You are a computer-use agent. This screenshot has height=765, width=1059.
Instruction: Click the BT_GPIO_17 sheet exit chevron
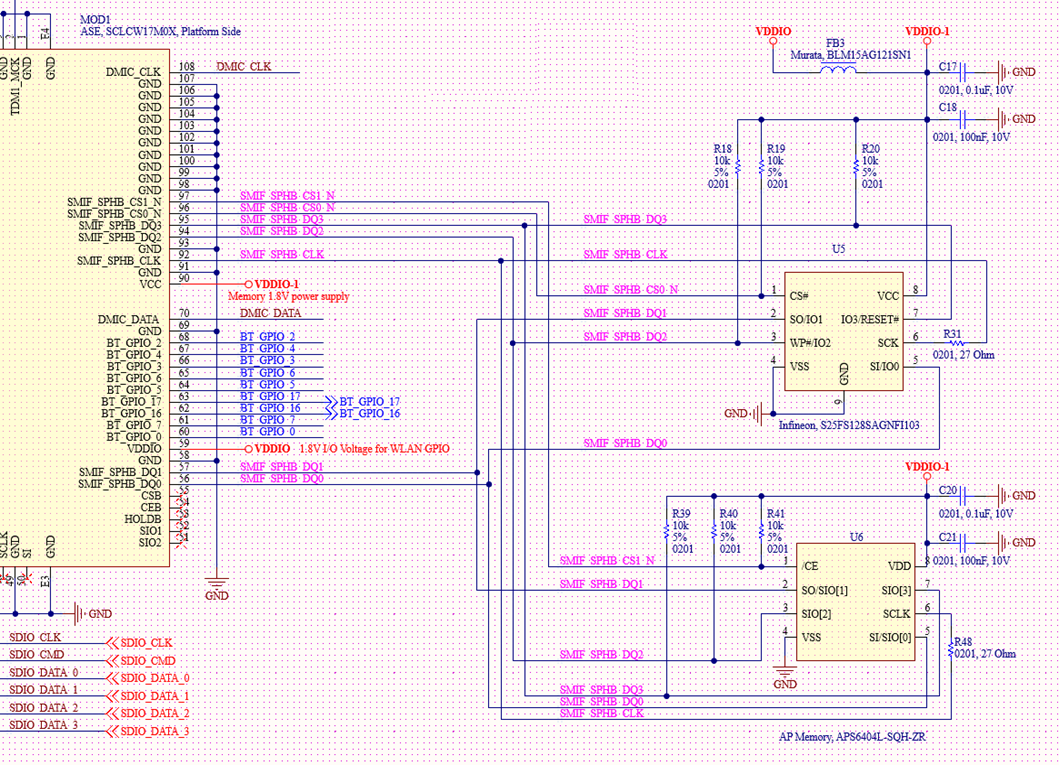tap(330, 401)
